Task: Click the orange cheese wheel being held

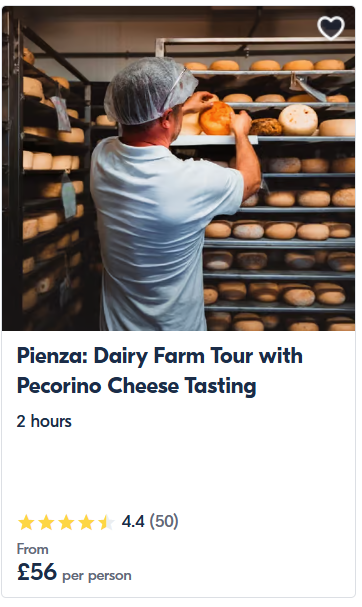Action: [216, 118]
